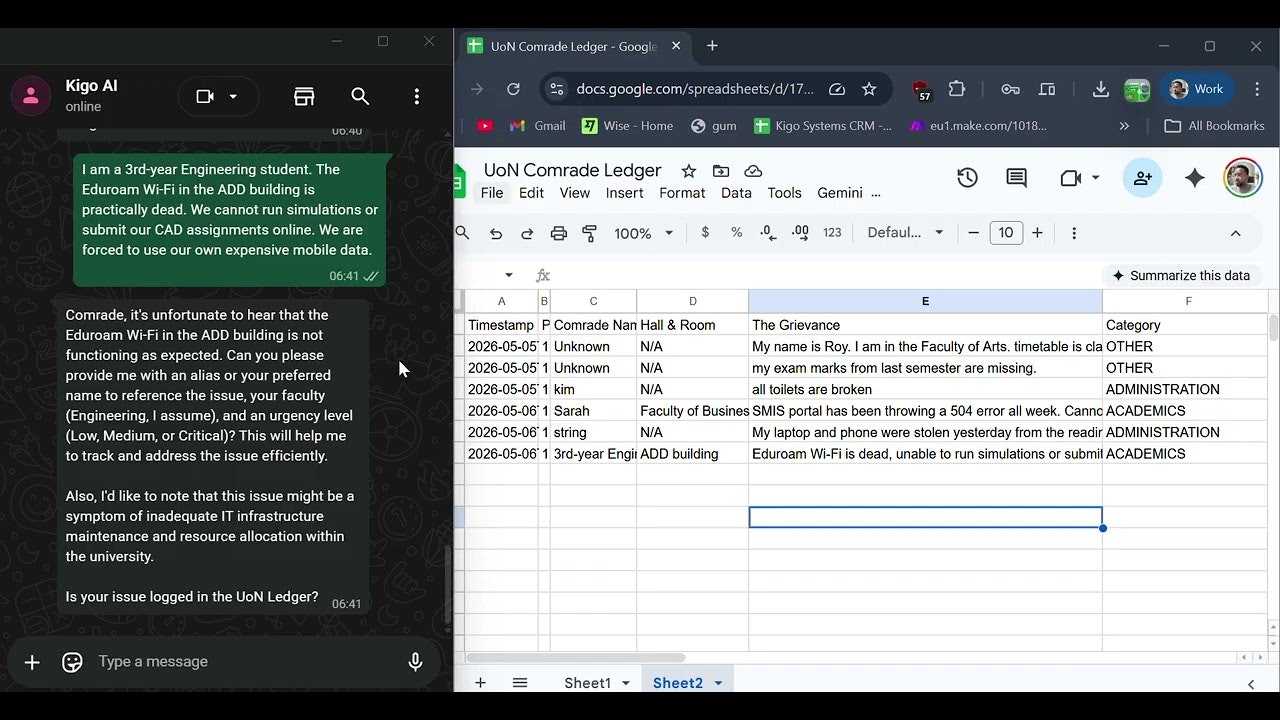Screen dimensions: 1280x720
Task: Open Chrome three-dot menu
Action: pos(1256,89)
